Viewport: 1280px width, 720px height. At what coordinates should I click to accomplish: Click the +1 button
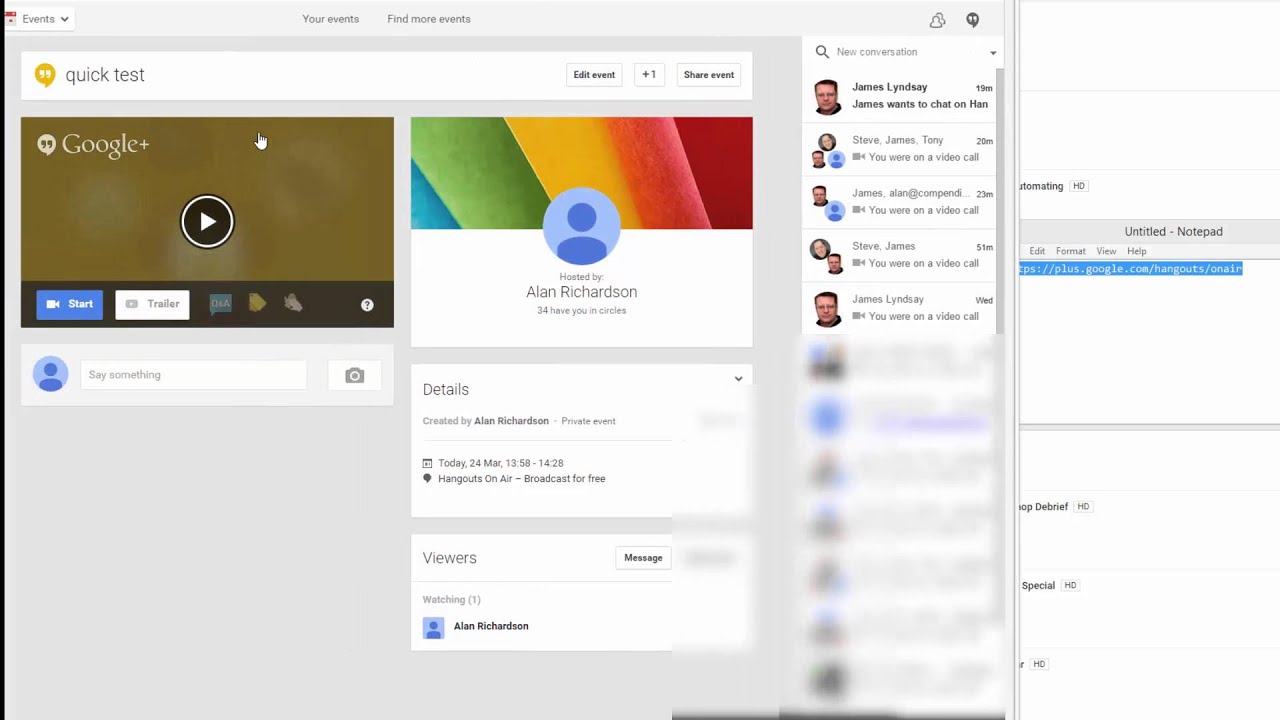[x=649, y=75]
